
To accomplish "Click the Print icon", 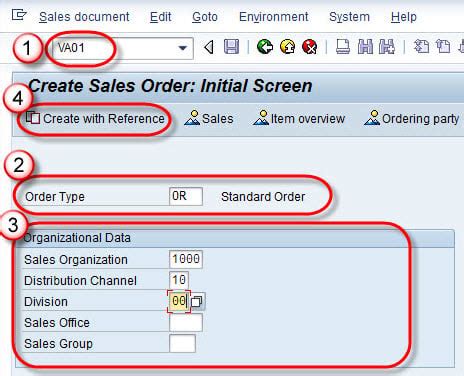I will click(x=343, y=47).
